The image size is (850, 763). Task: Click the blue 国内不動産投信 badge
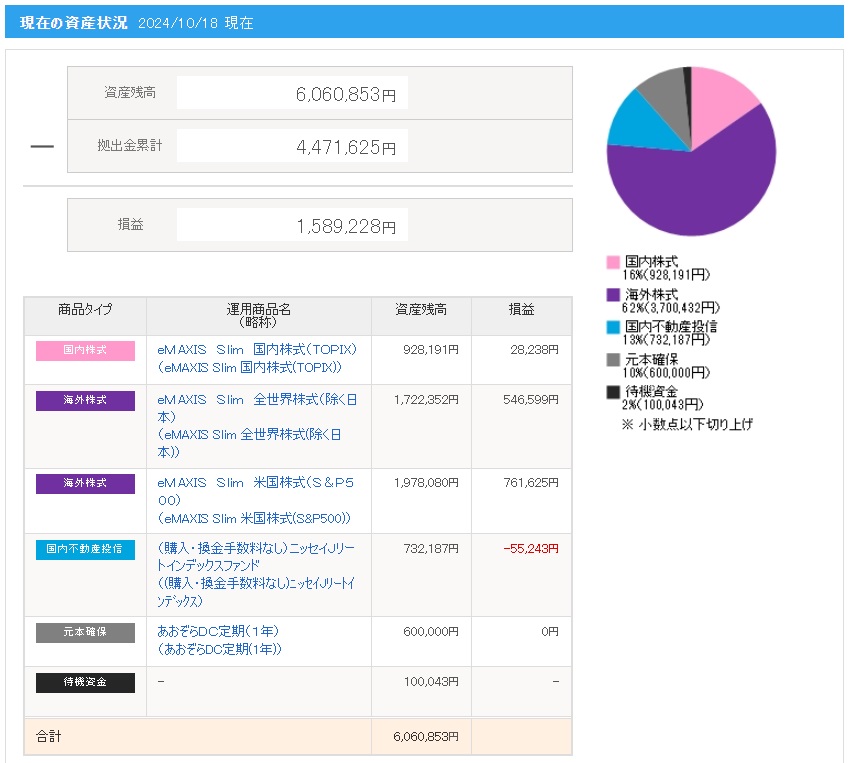tap(85, 549)
